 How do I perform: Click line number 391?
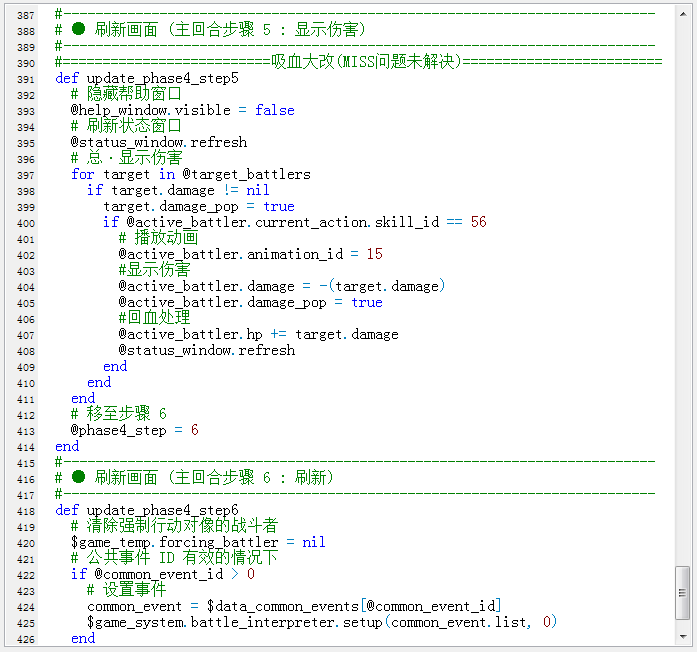pyautogui.click(x=26, y=79)
